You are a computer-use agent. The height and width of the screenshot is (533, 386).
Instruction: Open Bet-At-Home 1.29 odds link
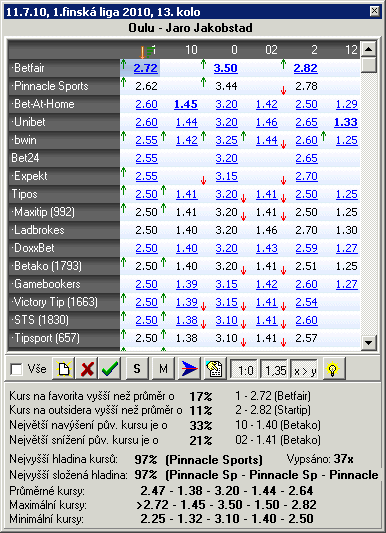[x=347, y=104]
